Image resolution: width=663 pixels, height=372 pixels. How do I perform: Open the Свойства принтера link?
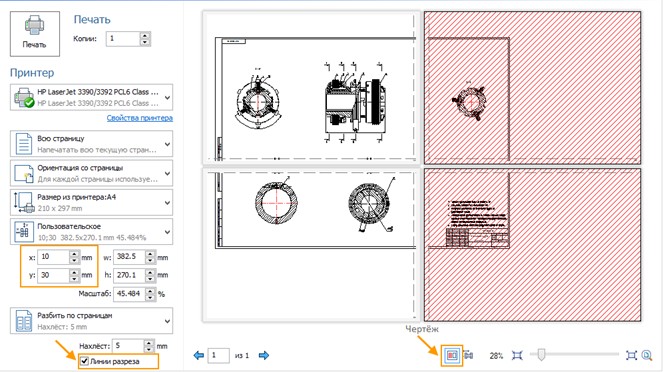click(140, 118)
